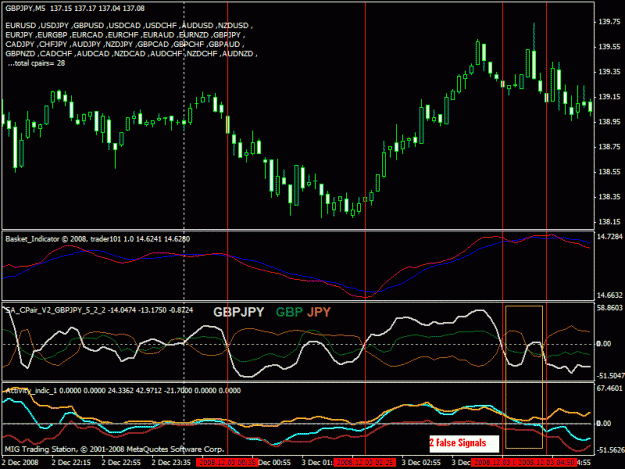Image resolution: width=625 pixels, height=469 pixels.
Task: Click the 139.15 price level on the axis
Action: click(x=609, y=97)
